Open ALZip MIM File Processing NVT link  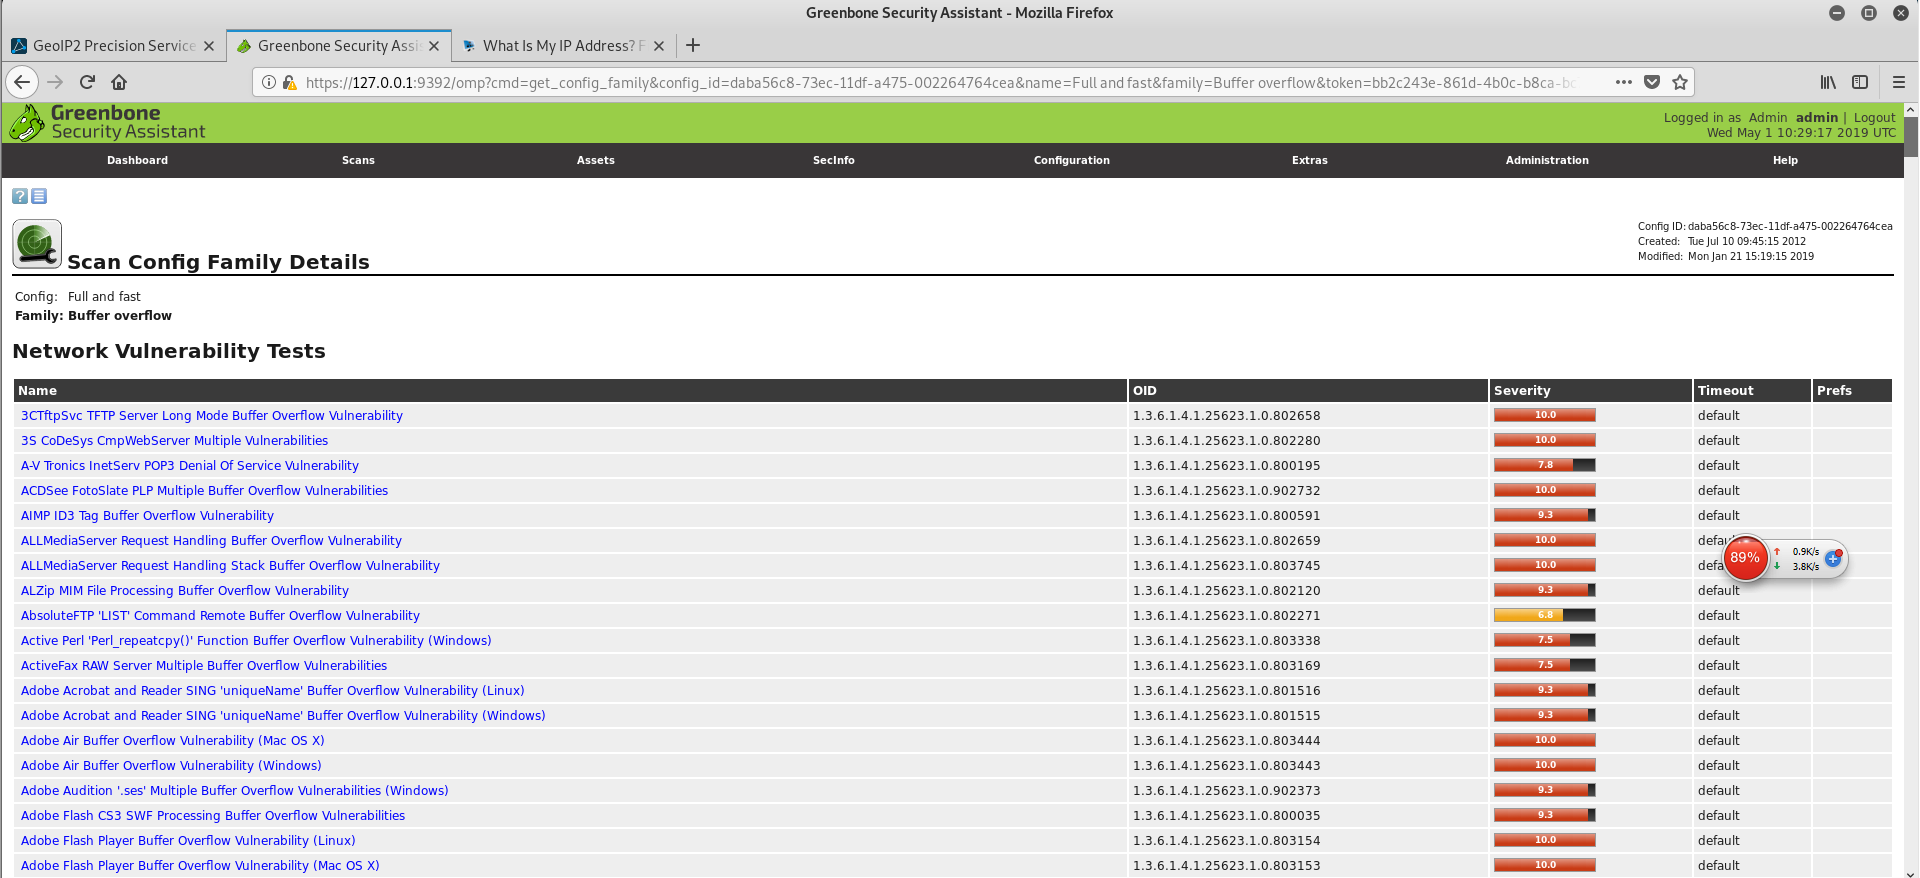(185, 590)
